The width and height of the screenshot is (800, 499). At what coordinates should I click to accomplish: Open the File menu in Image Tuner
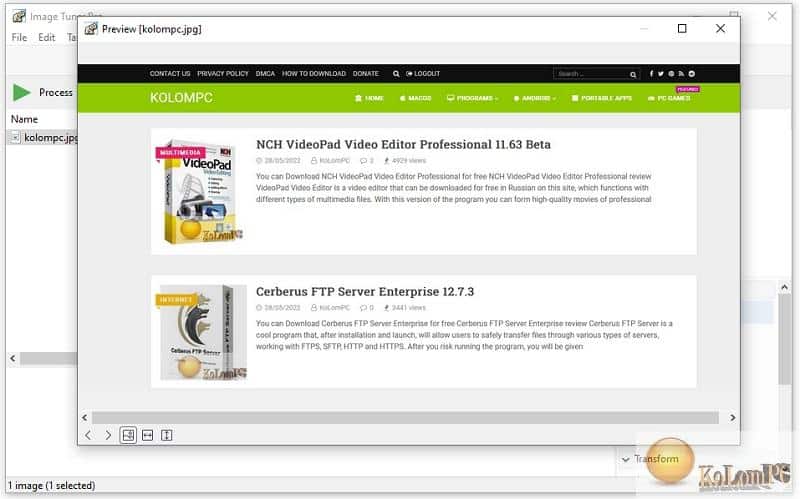point(19,37)
